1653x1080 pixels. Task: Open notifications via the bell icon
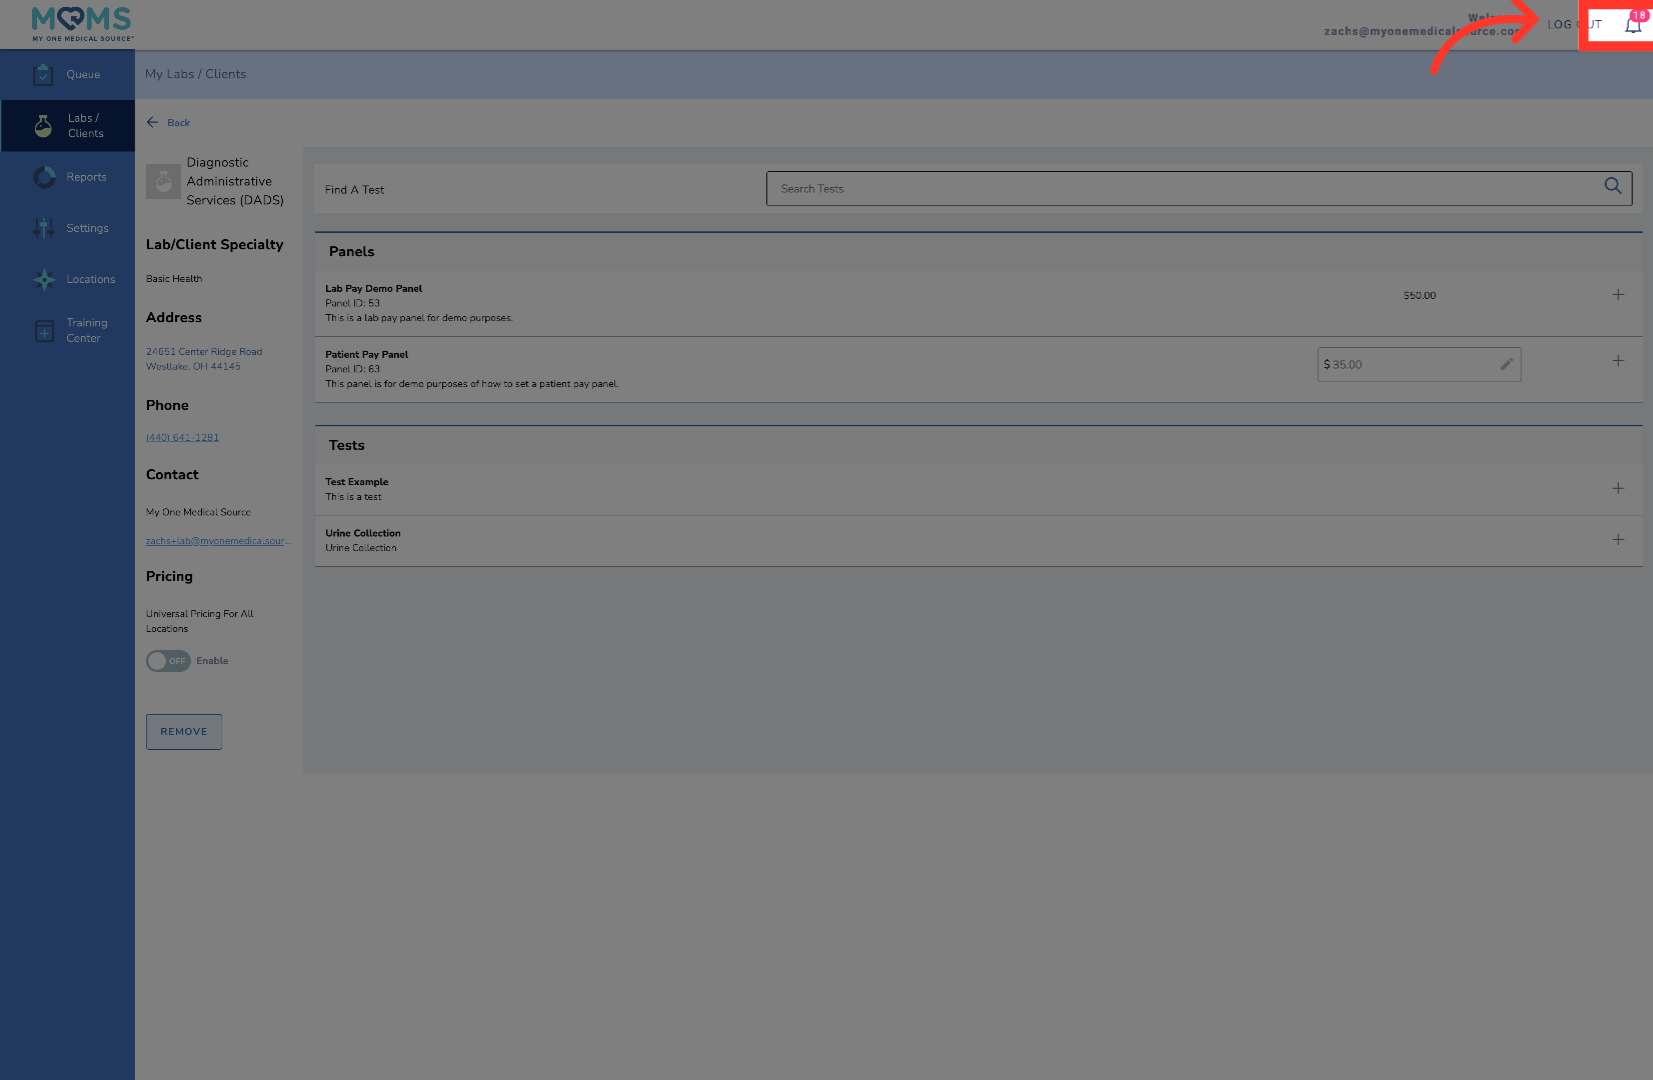point(1632,25)
